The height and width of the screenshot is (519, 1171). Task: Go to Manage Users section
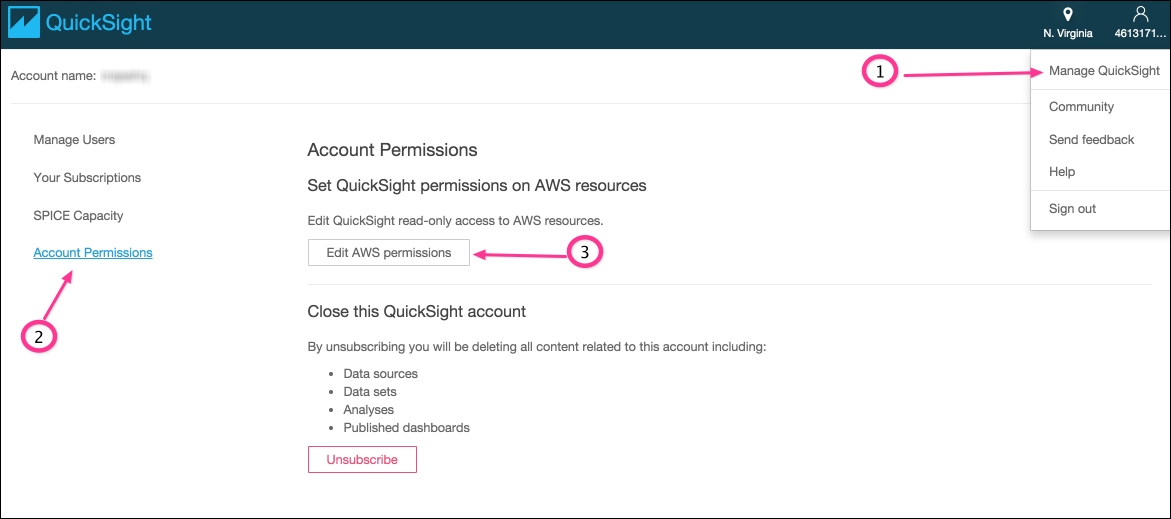point(74,140)
